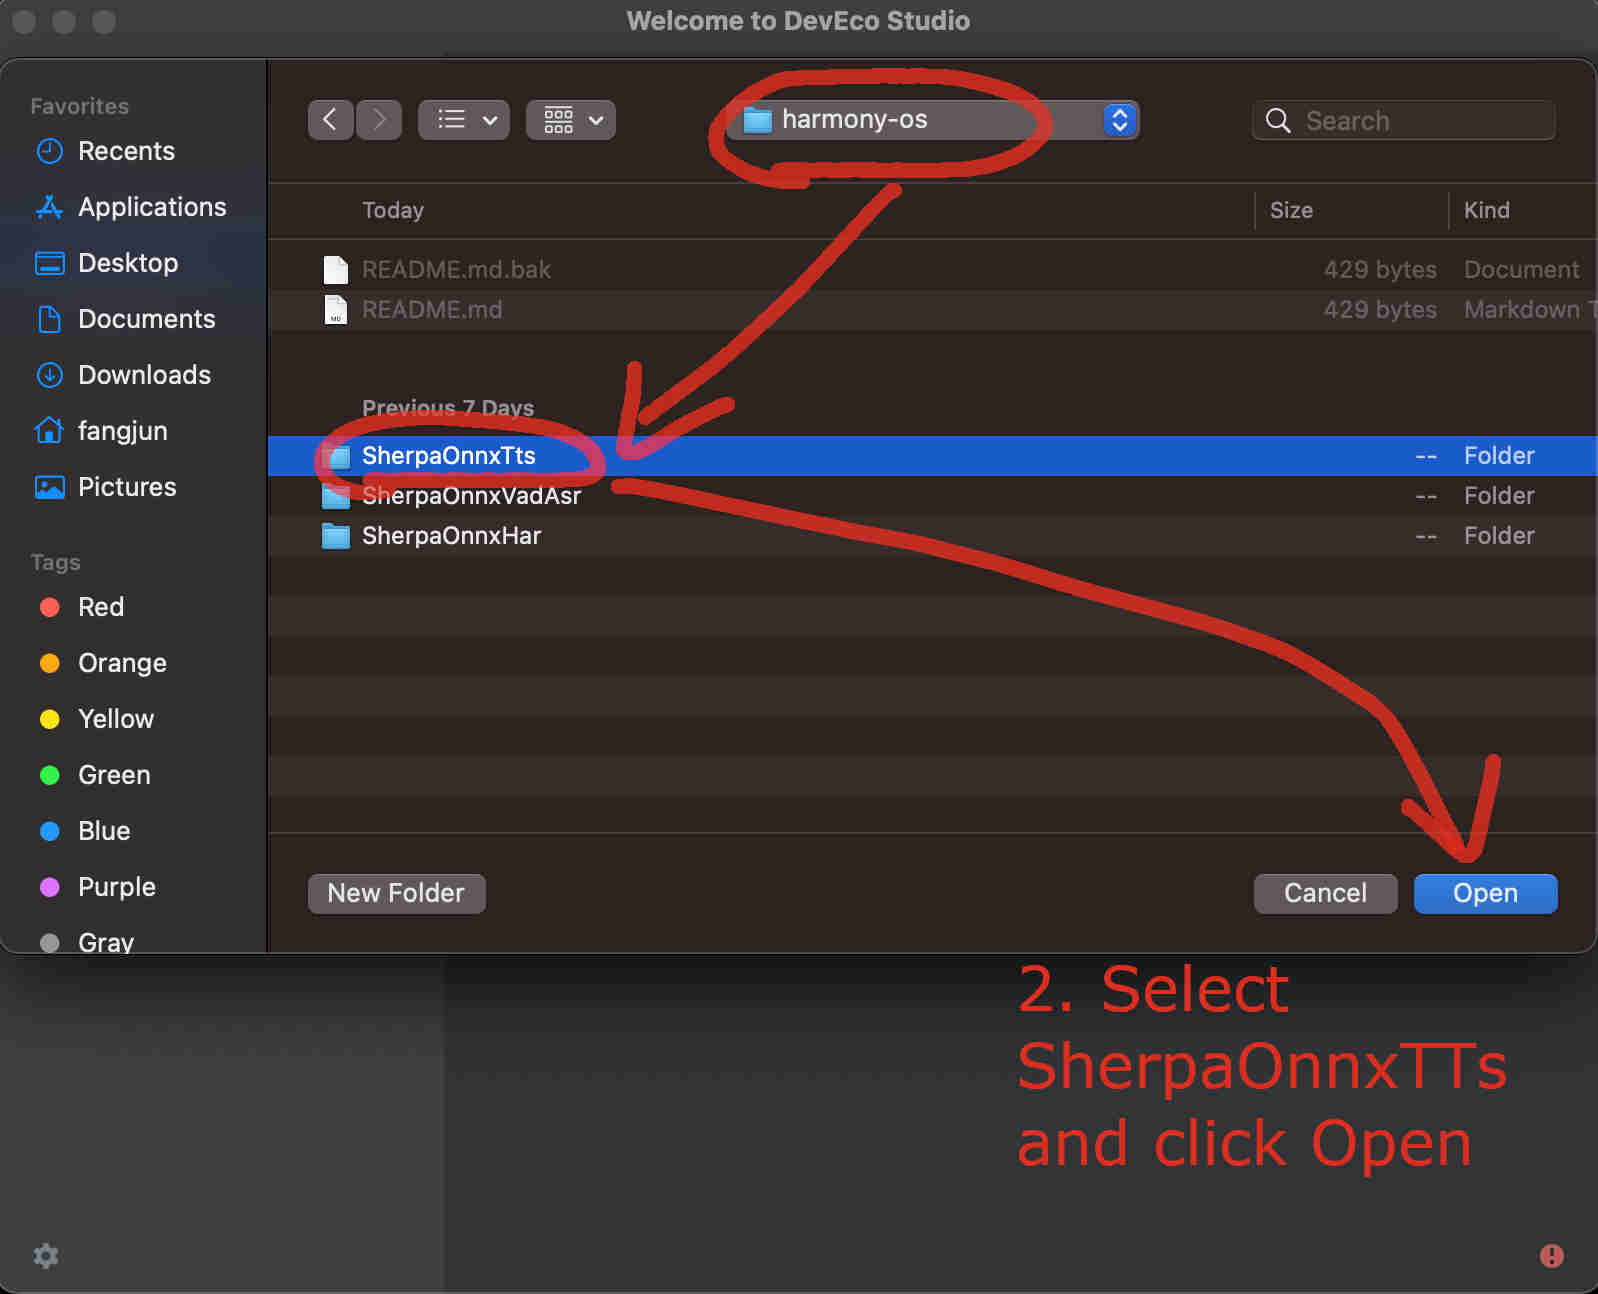Click the New Folder button
The image size is (1598, 1294).
(x=397, y=894)
